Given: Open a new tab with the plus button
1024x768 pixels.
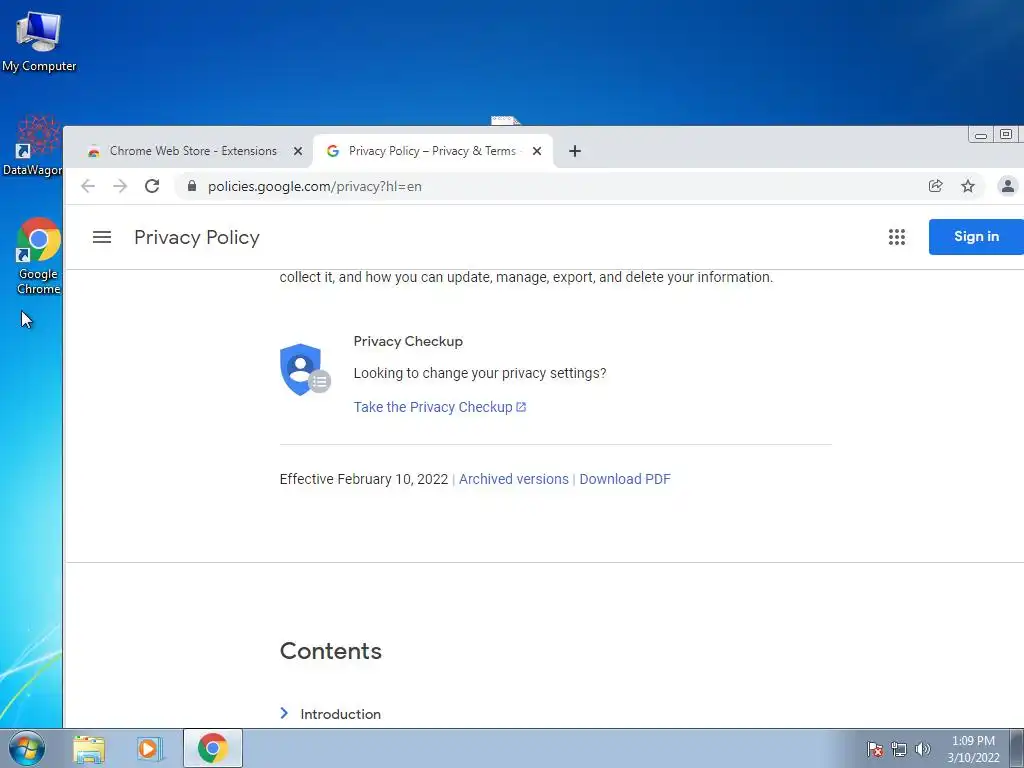Looking at the screenshot, I should (575, 151).
